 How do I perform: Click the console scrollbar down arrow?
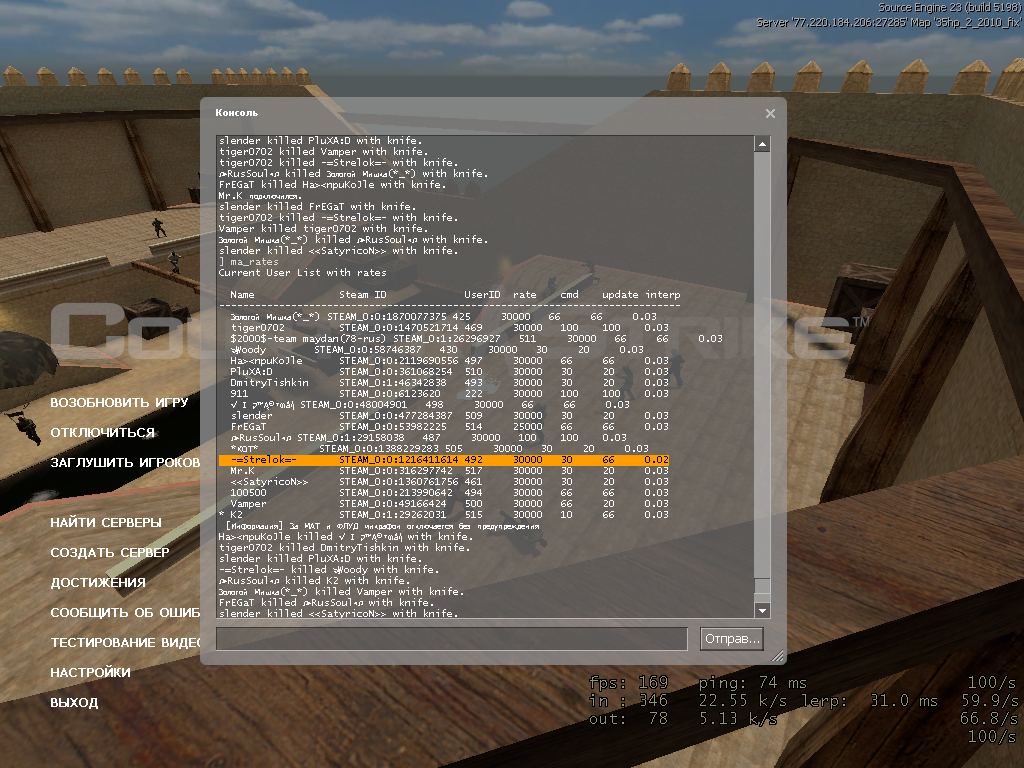(x=761, y=611)
